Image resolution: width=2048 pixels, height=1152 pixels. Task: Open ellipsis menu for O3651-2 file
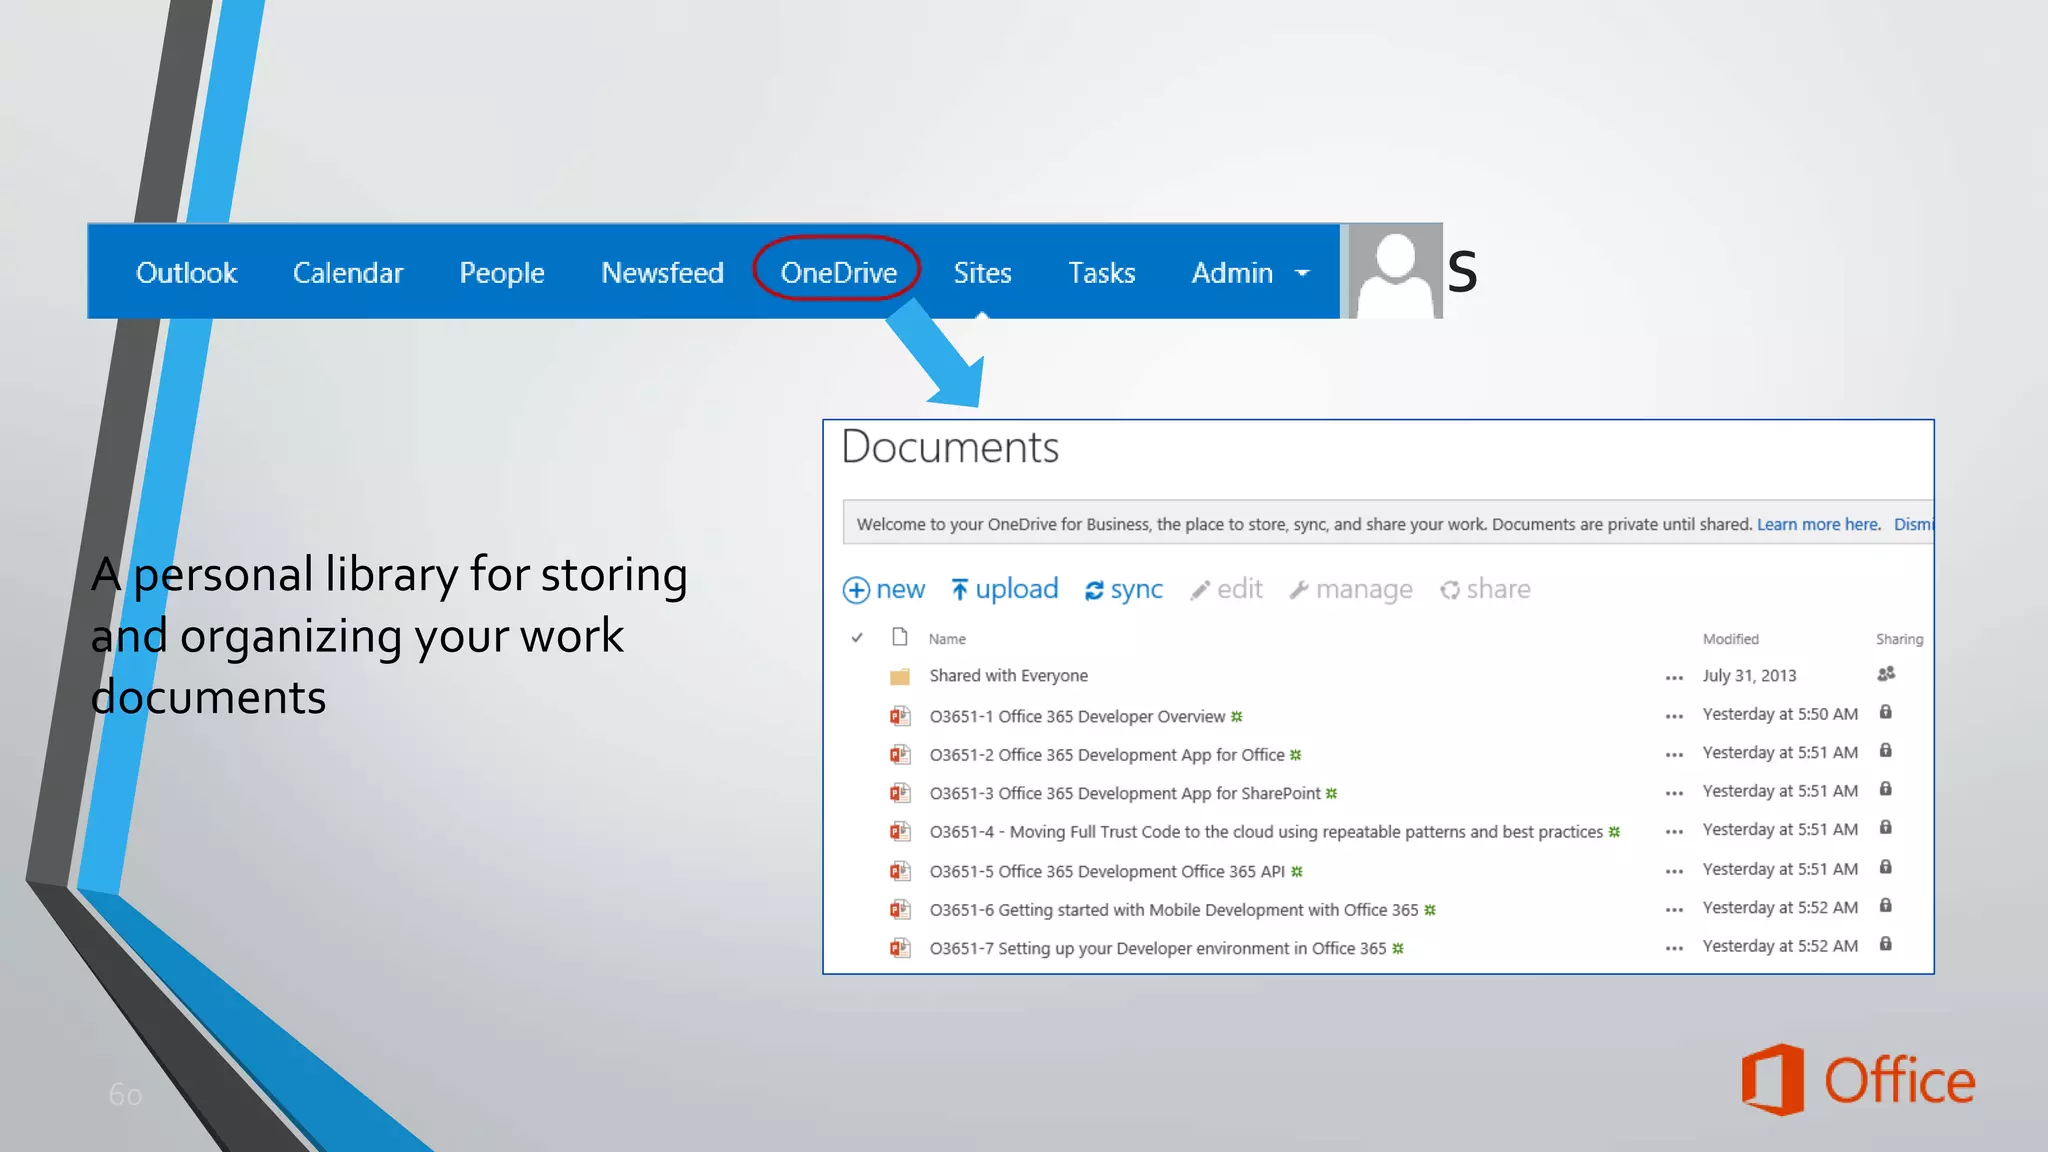point(1674,755)
